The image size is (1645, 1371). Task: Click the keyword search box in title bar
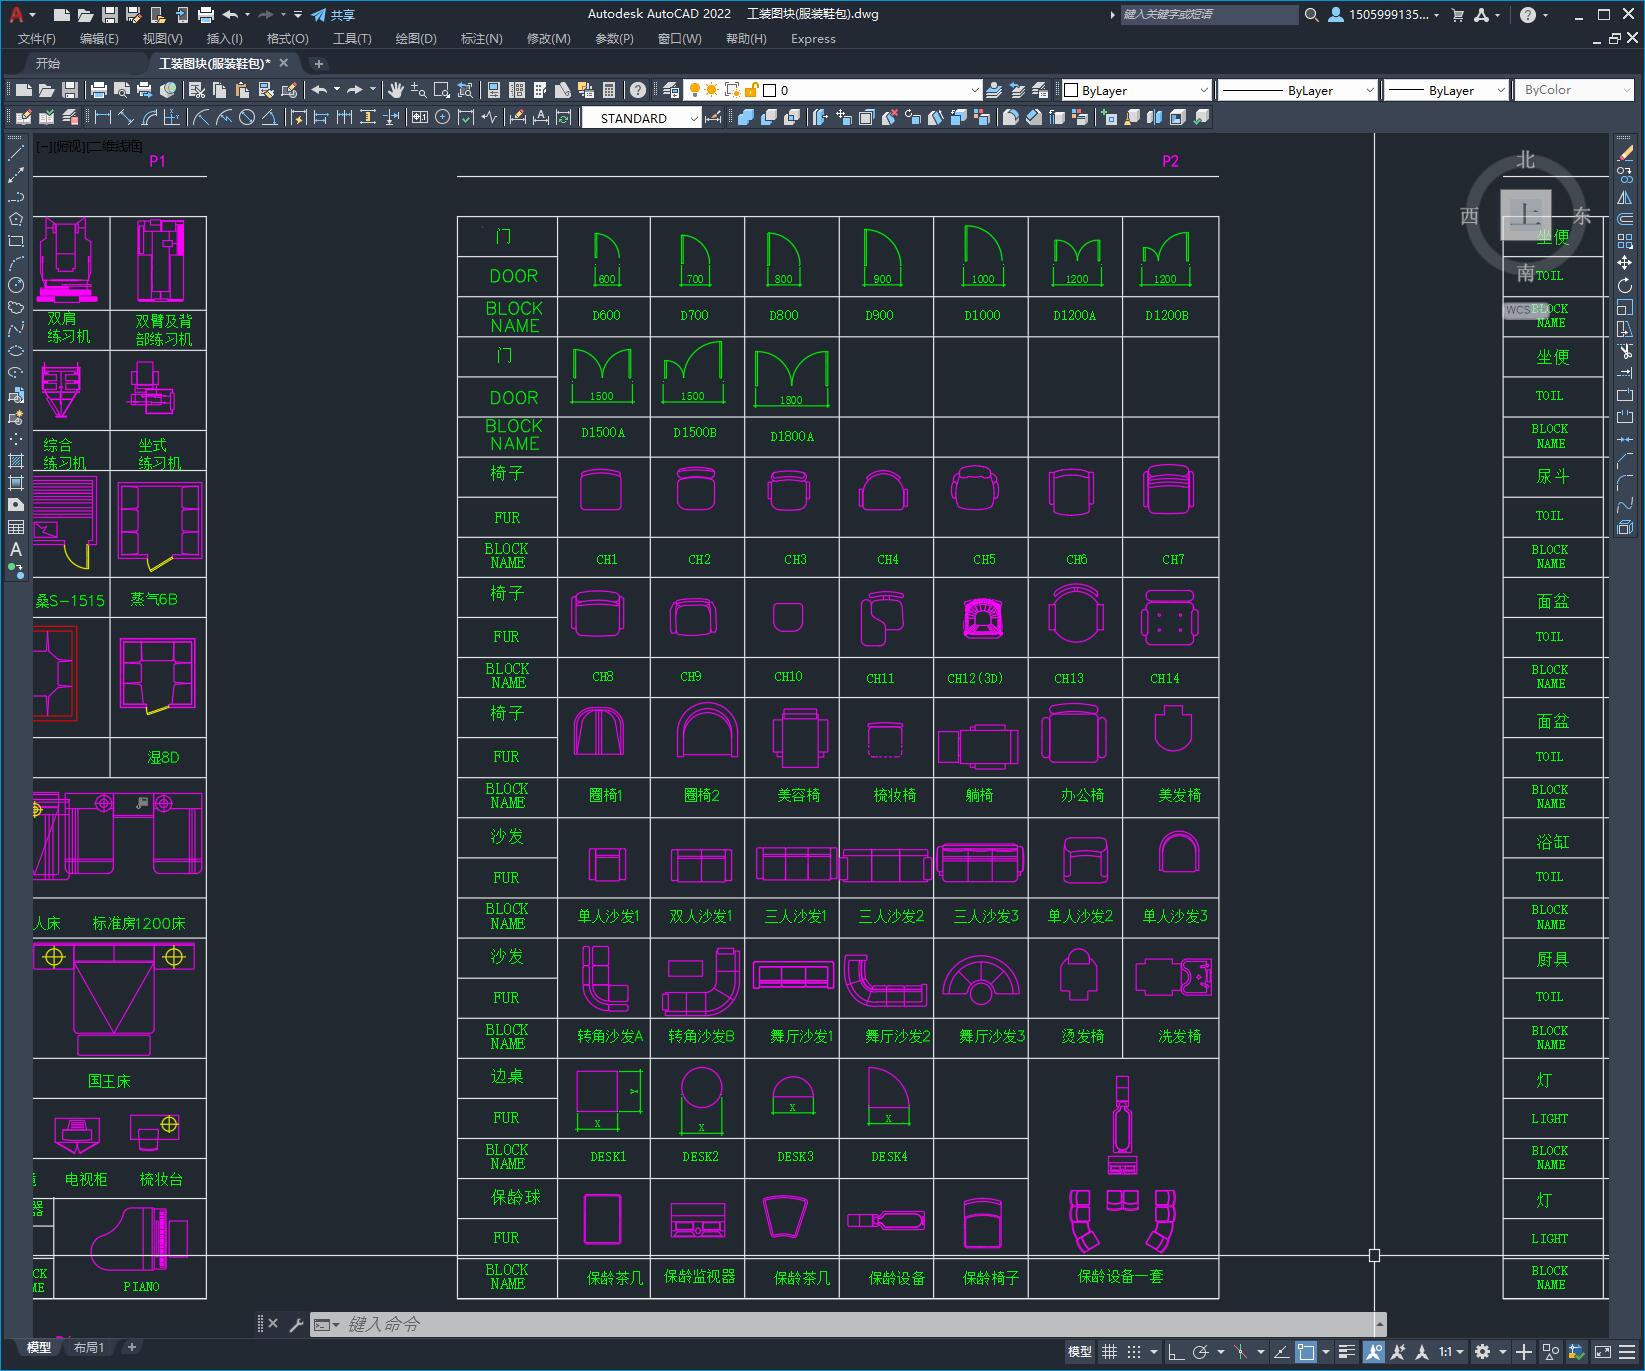[x=1209, y=15]
